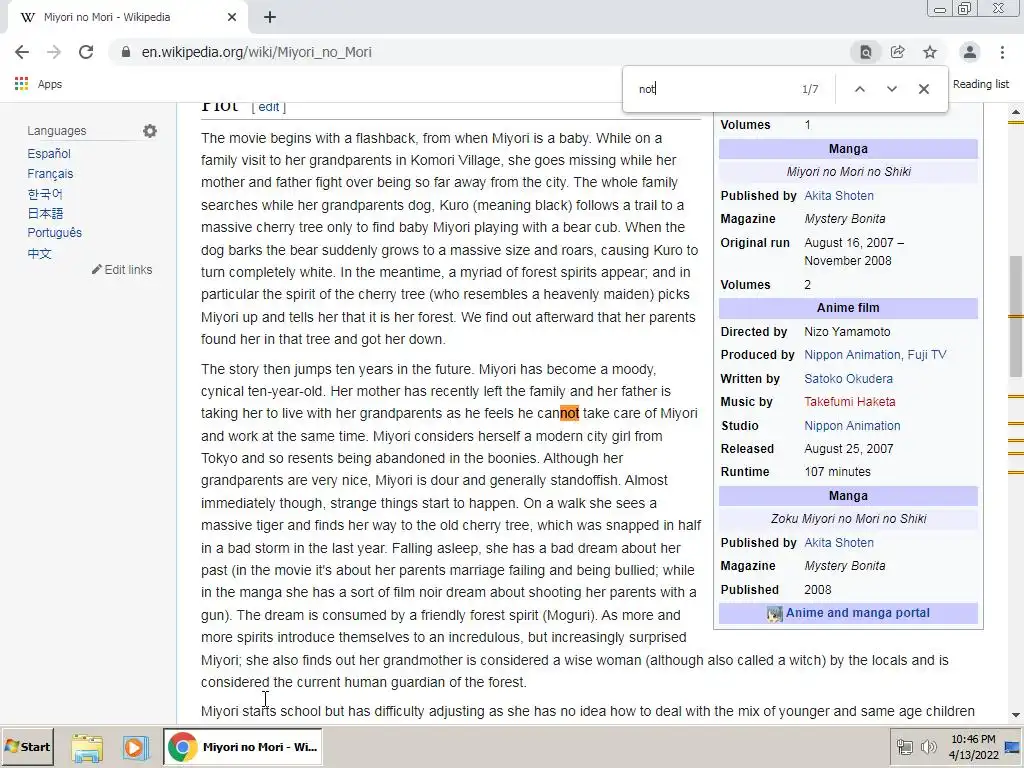1024x768 pixels.
Task: Open Chrome's three-dot menu
Action: 1002,52
